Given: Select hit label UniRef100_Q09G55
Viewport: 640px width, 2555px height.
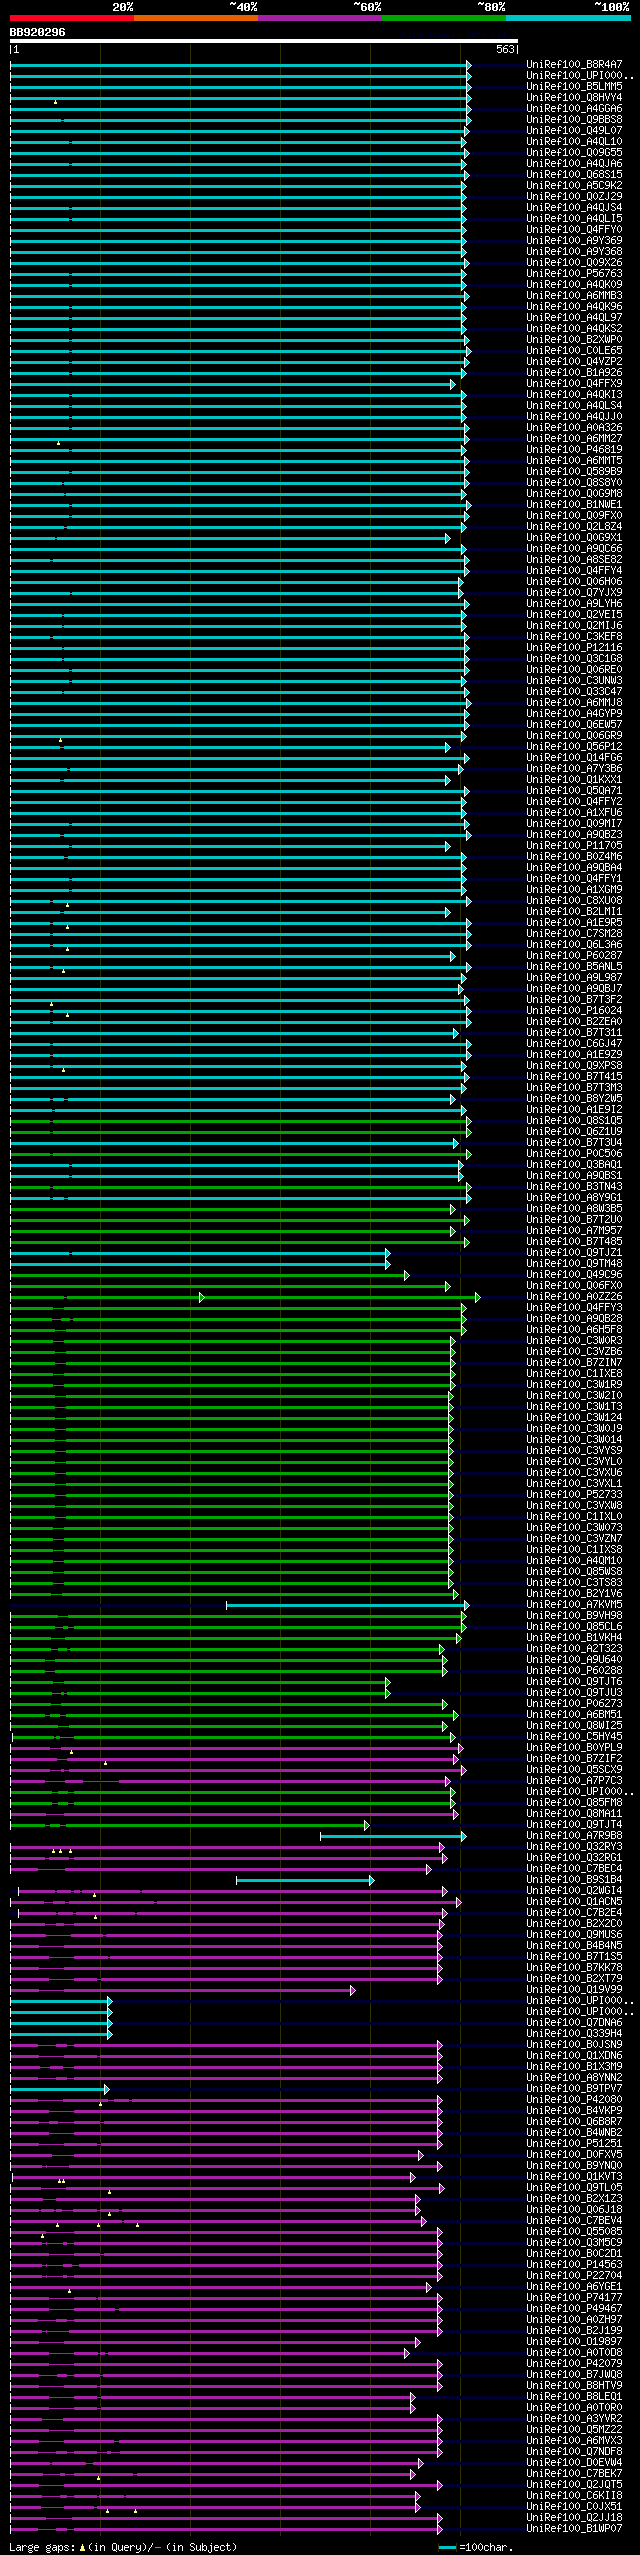Looking at the screenshot, I should click(574, 153).
